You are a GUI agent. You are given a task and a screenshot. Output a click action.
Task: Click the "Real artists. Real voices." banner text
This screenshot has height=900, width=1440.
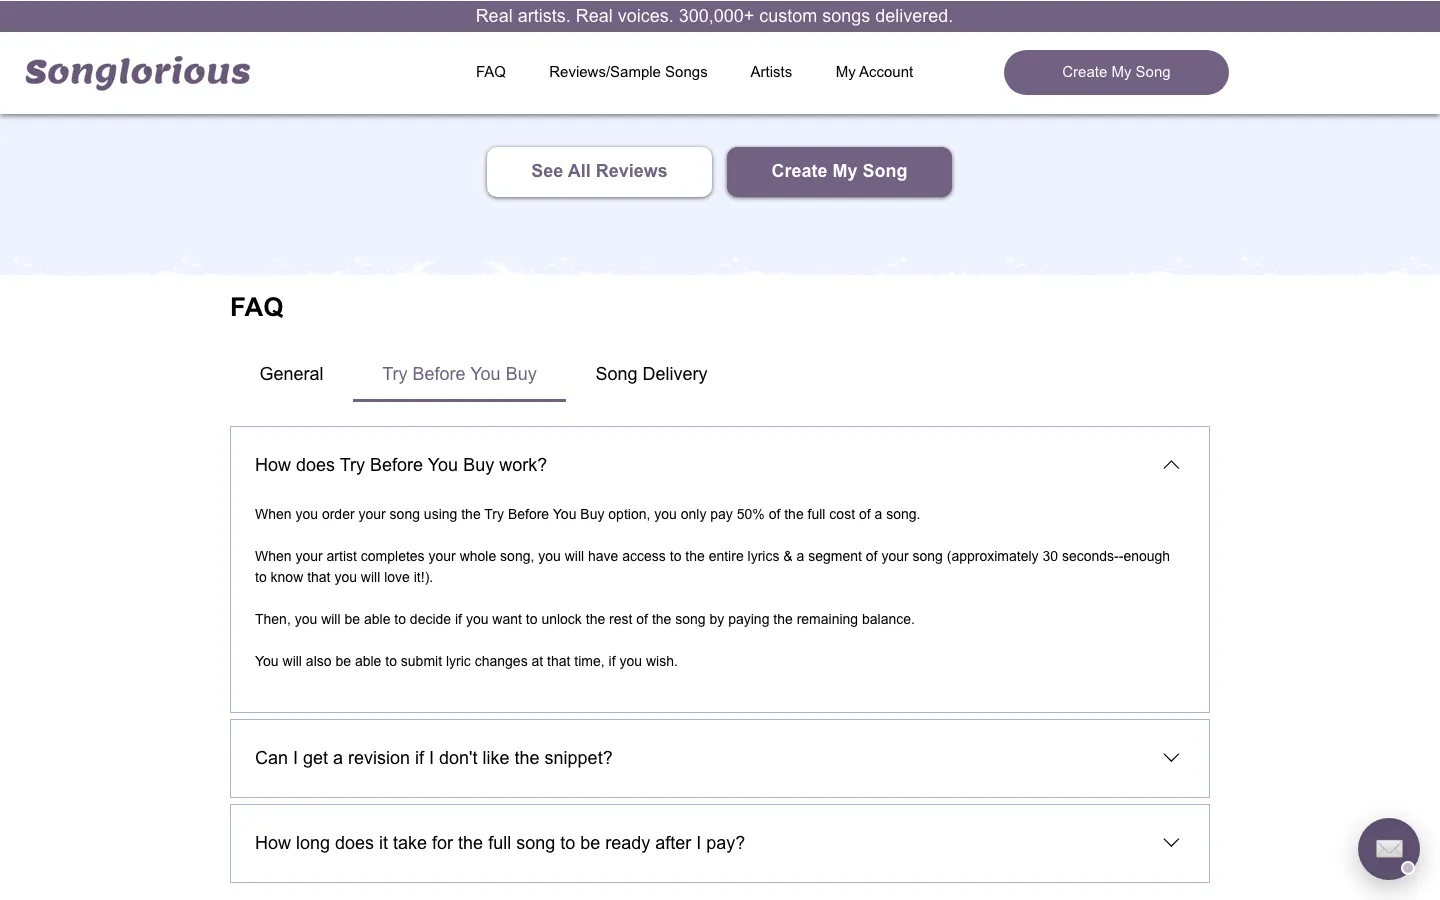[x=714, y=16]
